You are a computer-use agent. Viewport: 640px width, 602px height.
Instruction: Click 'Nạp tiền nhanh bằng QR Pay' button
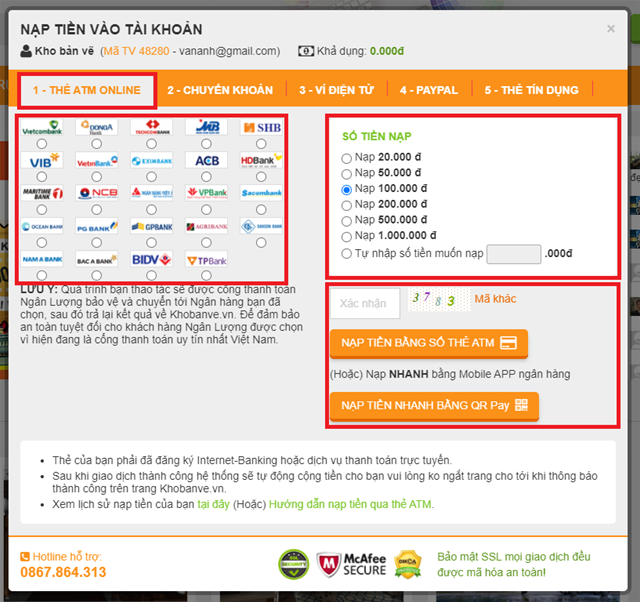pyautogui.click(x=434, y=406)
